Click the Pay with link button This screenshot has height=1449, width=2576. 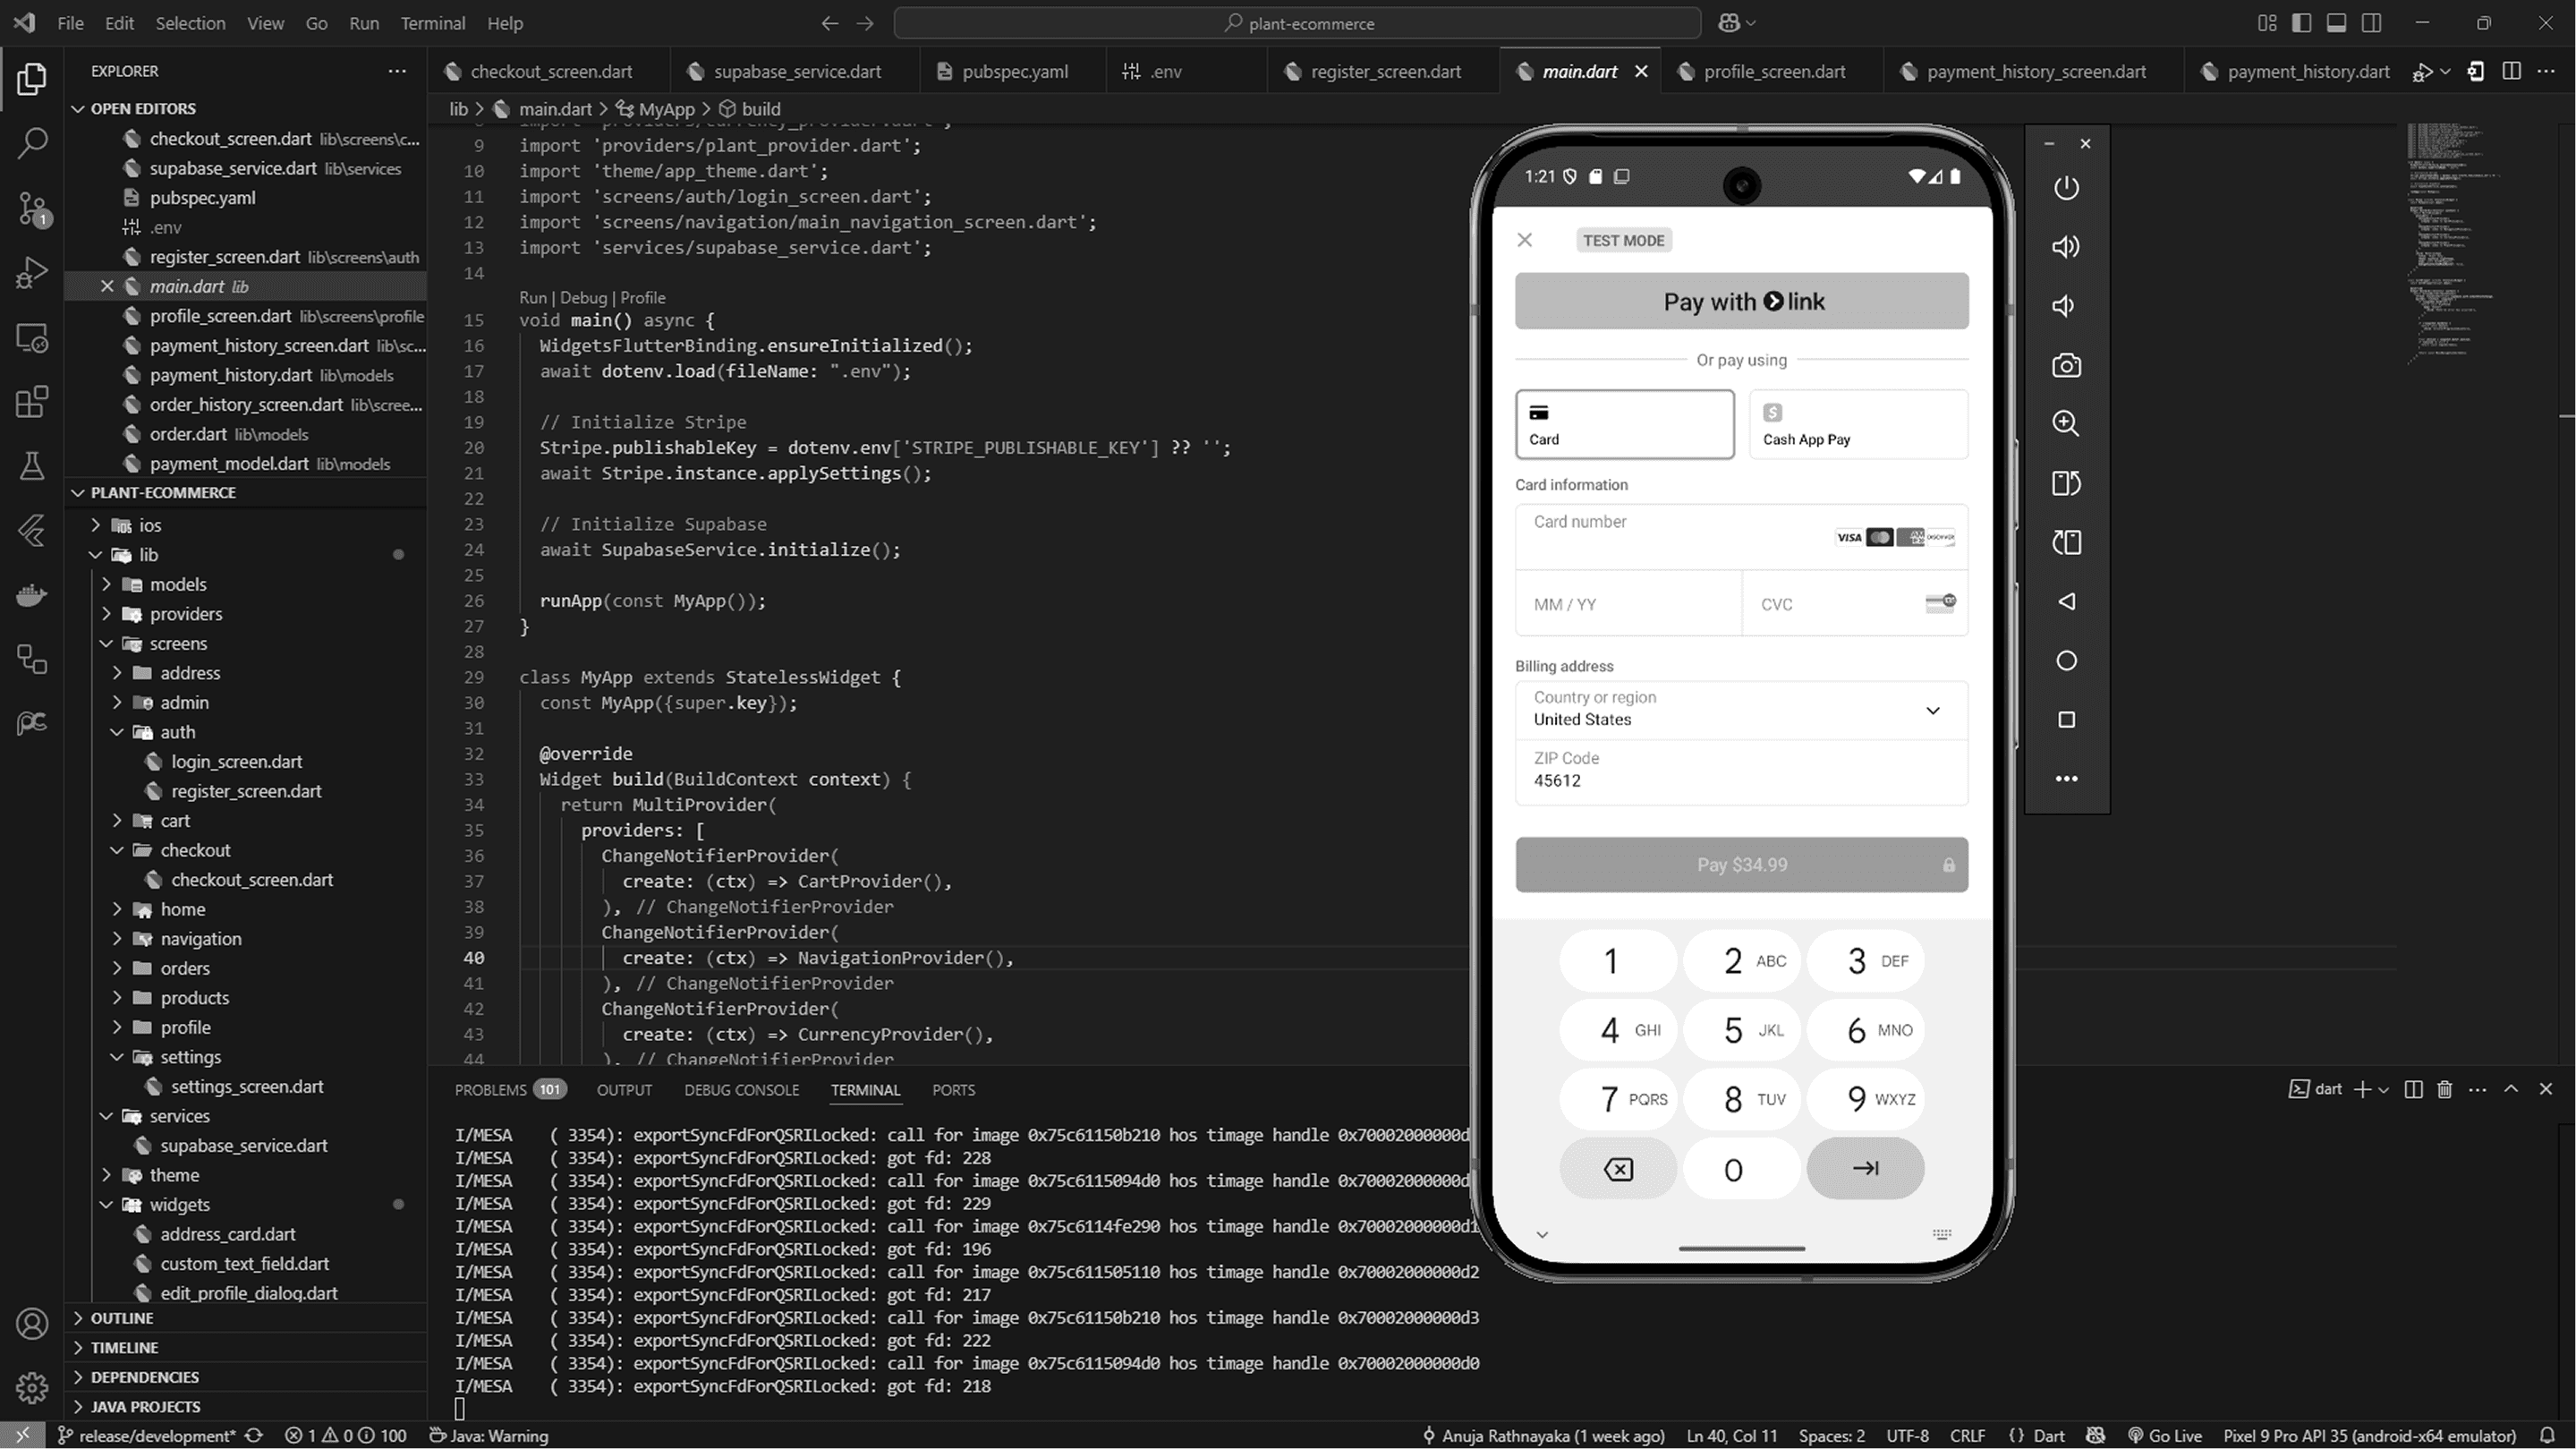(x=1740, y=301)
